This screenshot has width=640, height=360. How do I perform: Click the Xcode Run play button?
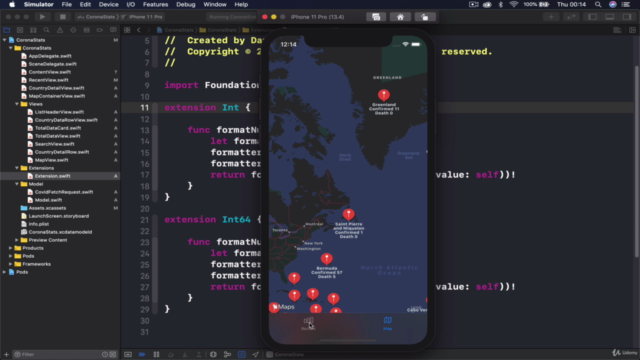click(42, 17)
